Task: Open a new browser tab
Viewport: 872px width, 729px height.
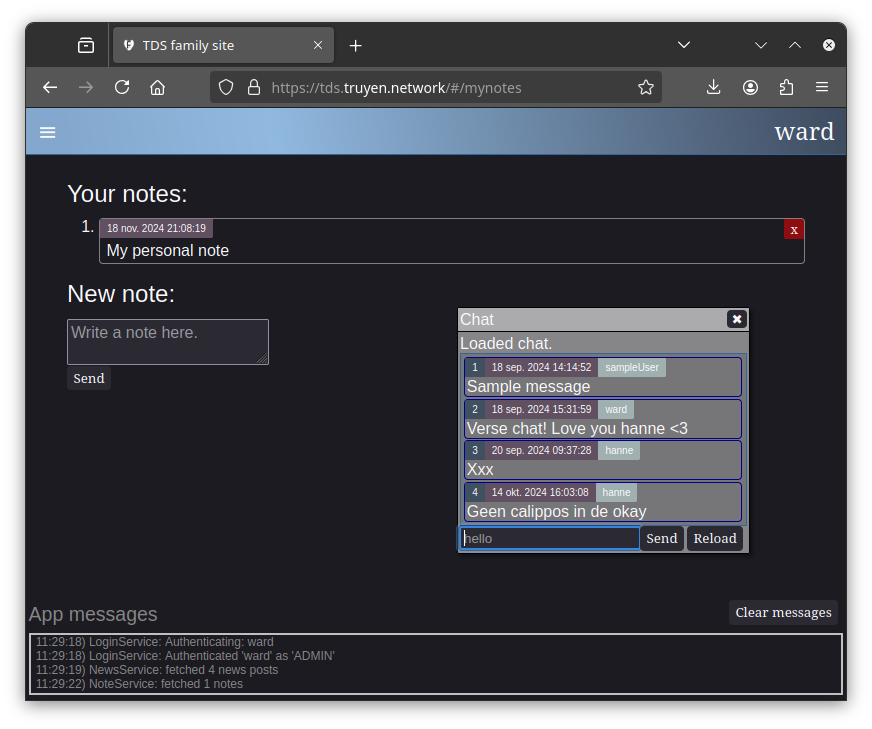Action: [355, 44]
